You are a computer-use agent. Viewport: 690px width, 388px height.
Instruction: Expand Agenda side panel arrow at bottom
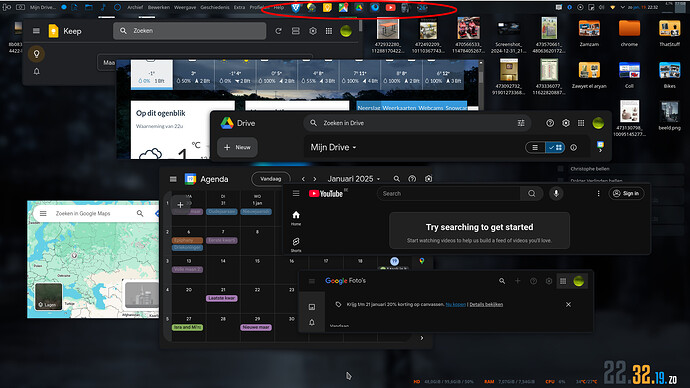[x=422, y=338]
